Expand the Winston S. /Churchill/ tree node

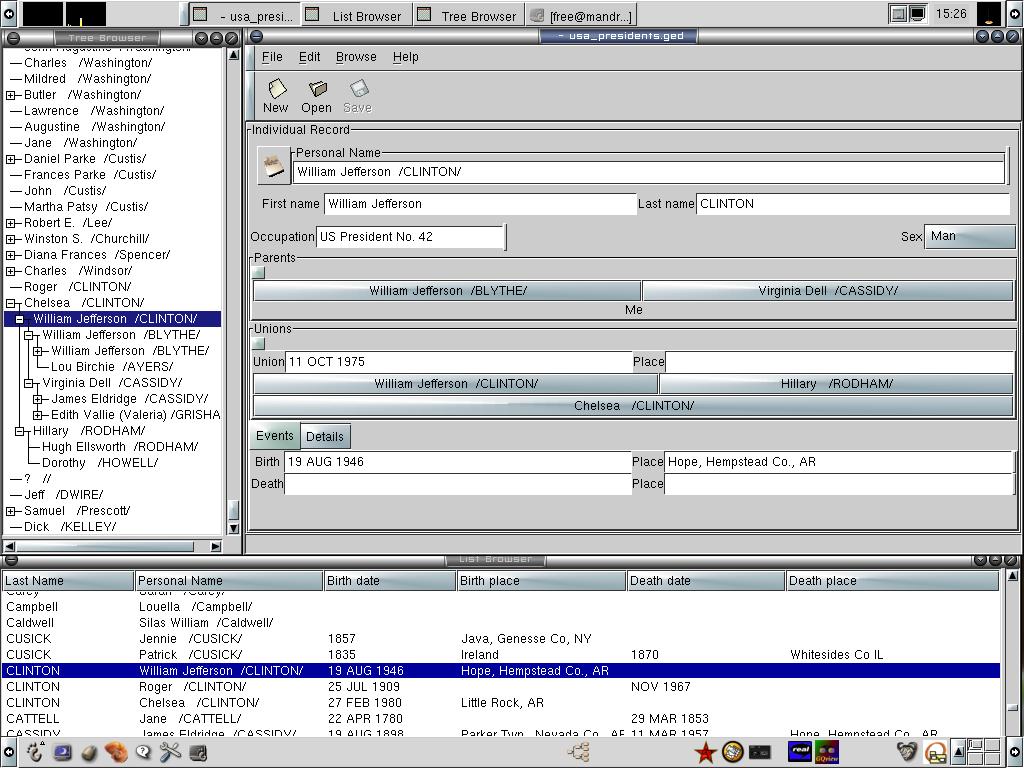(10, 239)
